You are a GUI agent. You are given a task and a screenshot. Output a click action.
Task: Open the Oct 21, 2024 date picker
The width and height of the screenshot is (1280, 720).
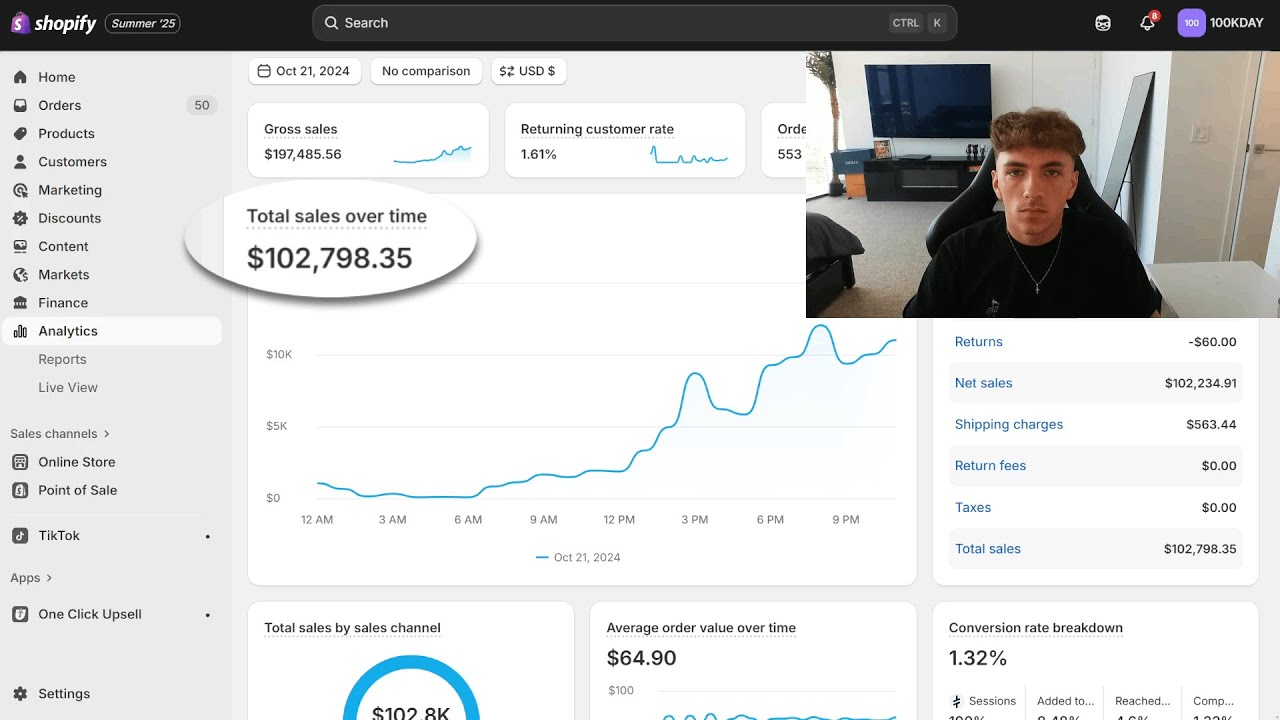click(x=305, y=71)
